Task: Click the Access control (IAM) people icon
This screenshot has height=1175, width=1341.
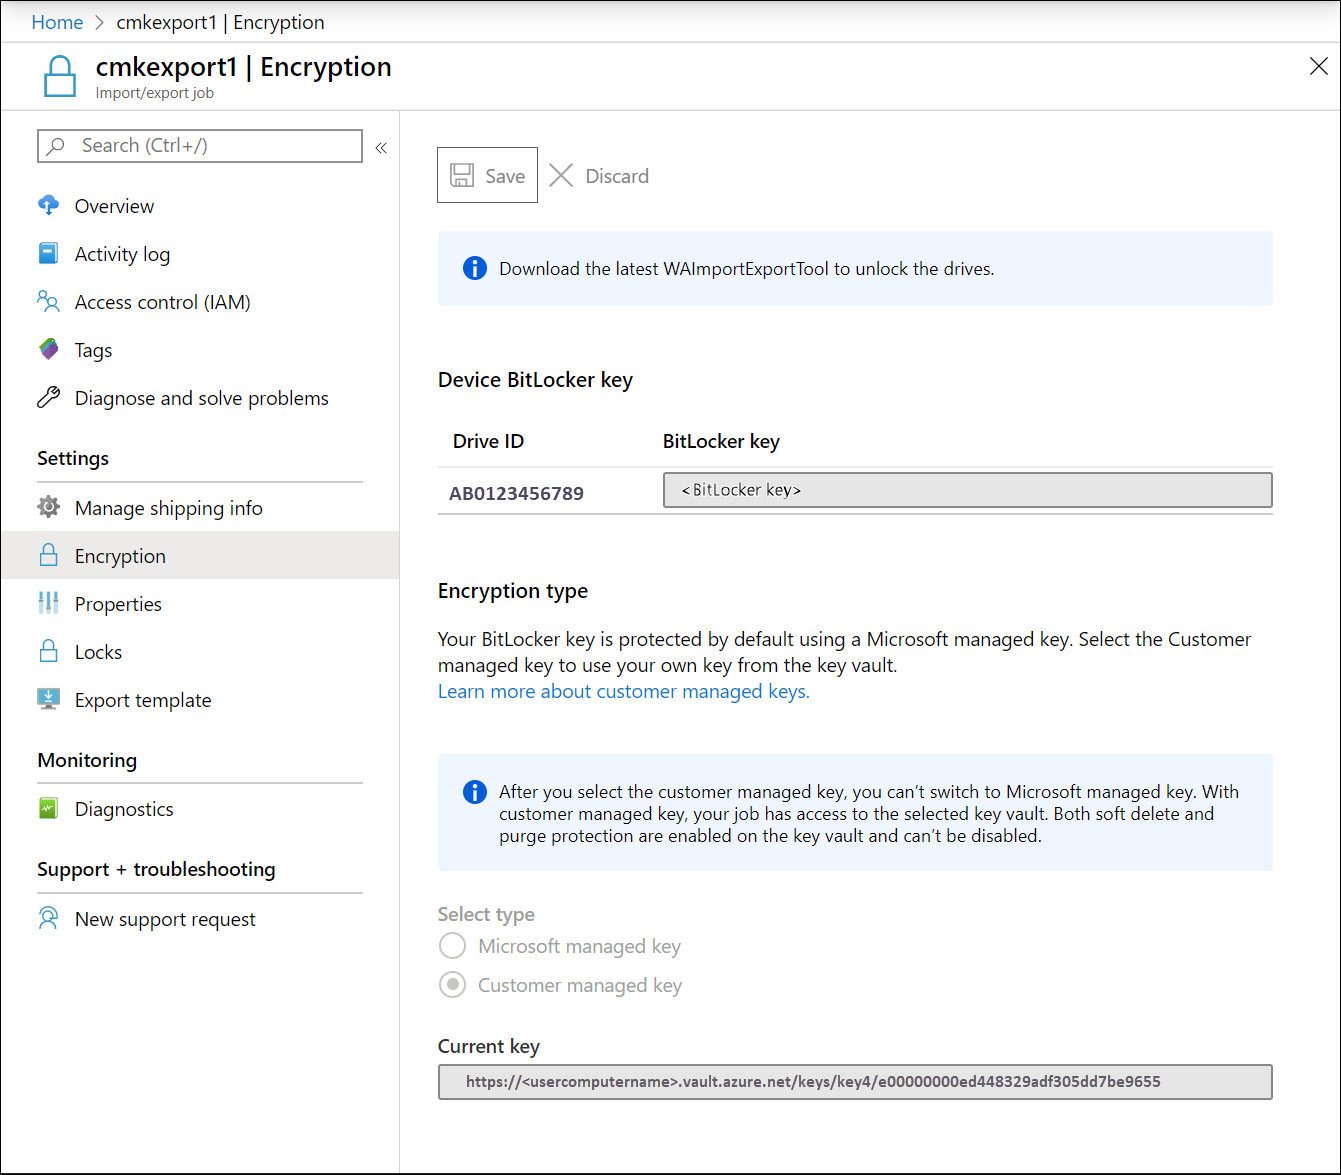Action: pyautogui.click(x=48, y=301)
